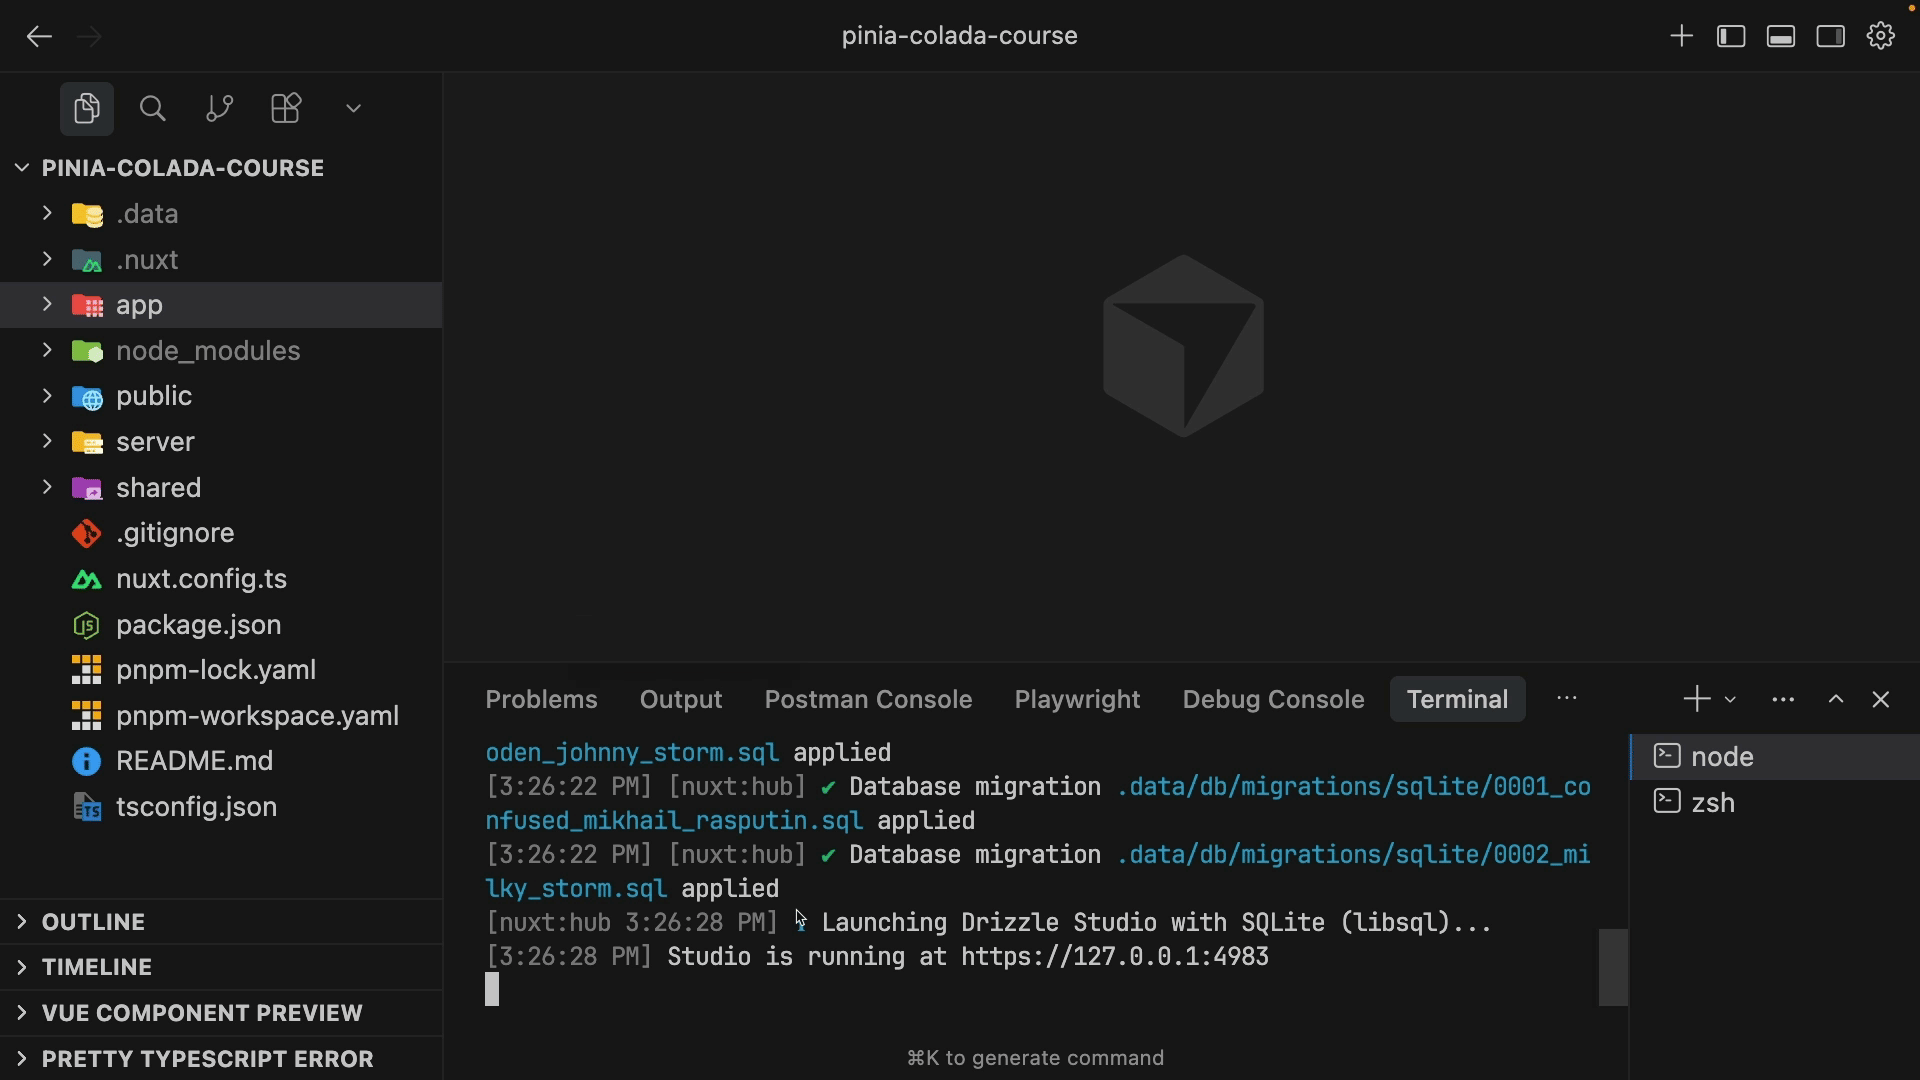Close the bottom panel

tap(1881, 700)
